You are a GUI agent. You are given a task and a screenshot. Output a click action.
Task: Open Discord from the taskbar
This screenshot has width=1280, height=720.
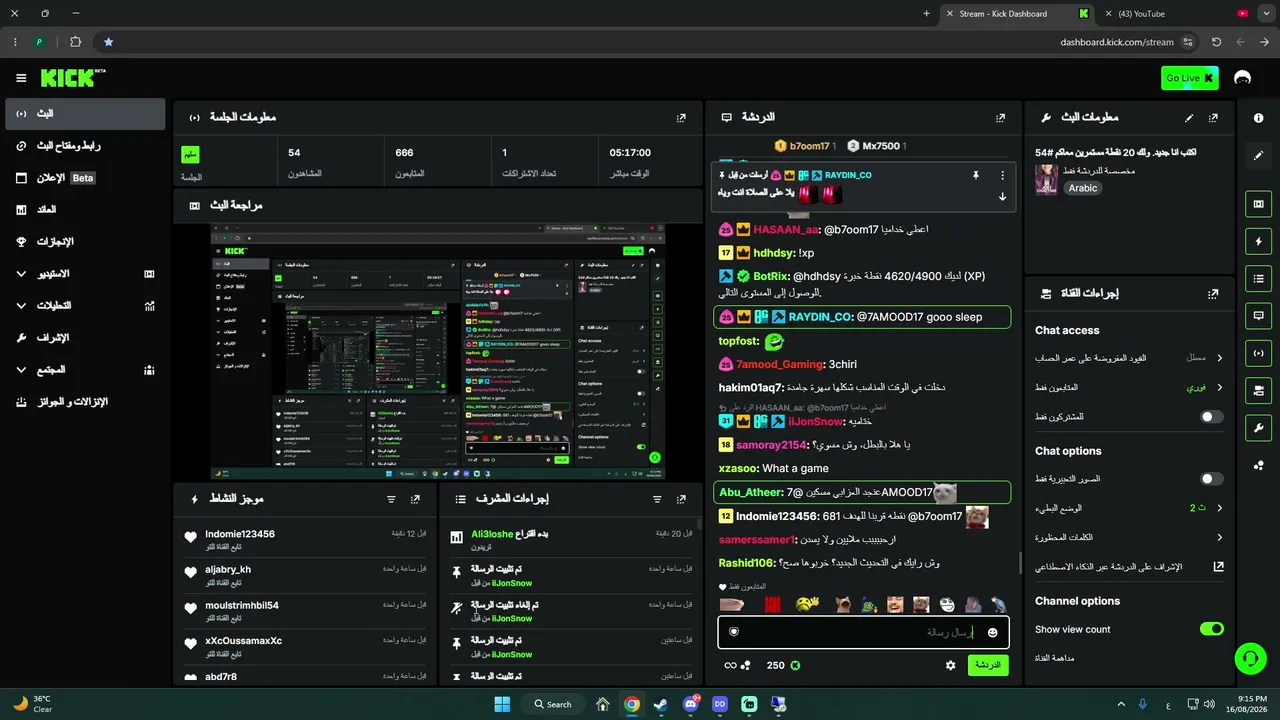(690, 704)
